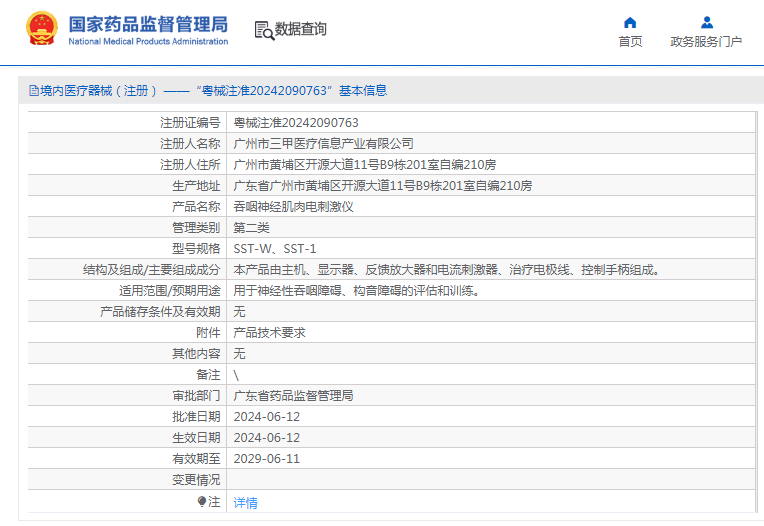This screenshot has width=764, height=526.
Task: Click the 批准日期 label
Action: [x=196, y=417]
